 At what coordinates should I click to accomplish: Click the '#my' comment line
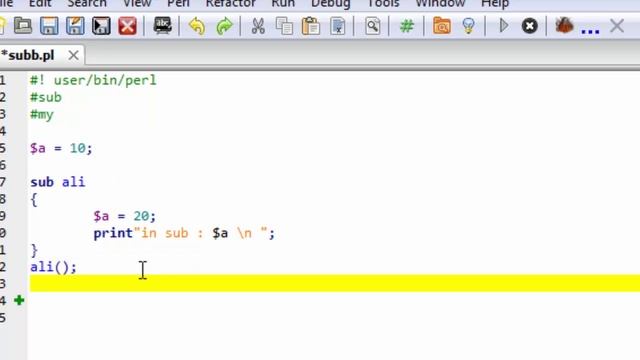point(42,115)
